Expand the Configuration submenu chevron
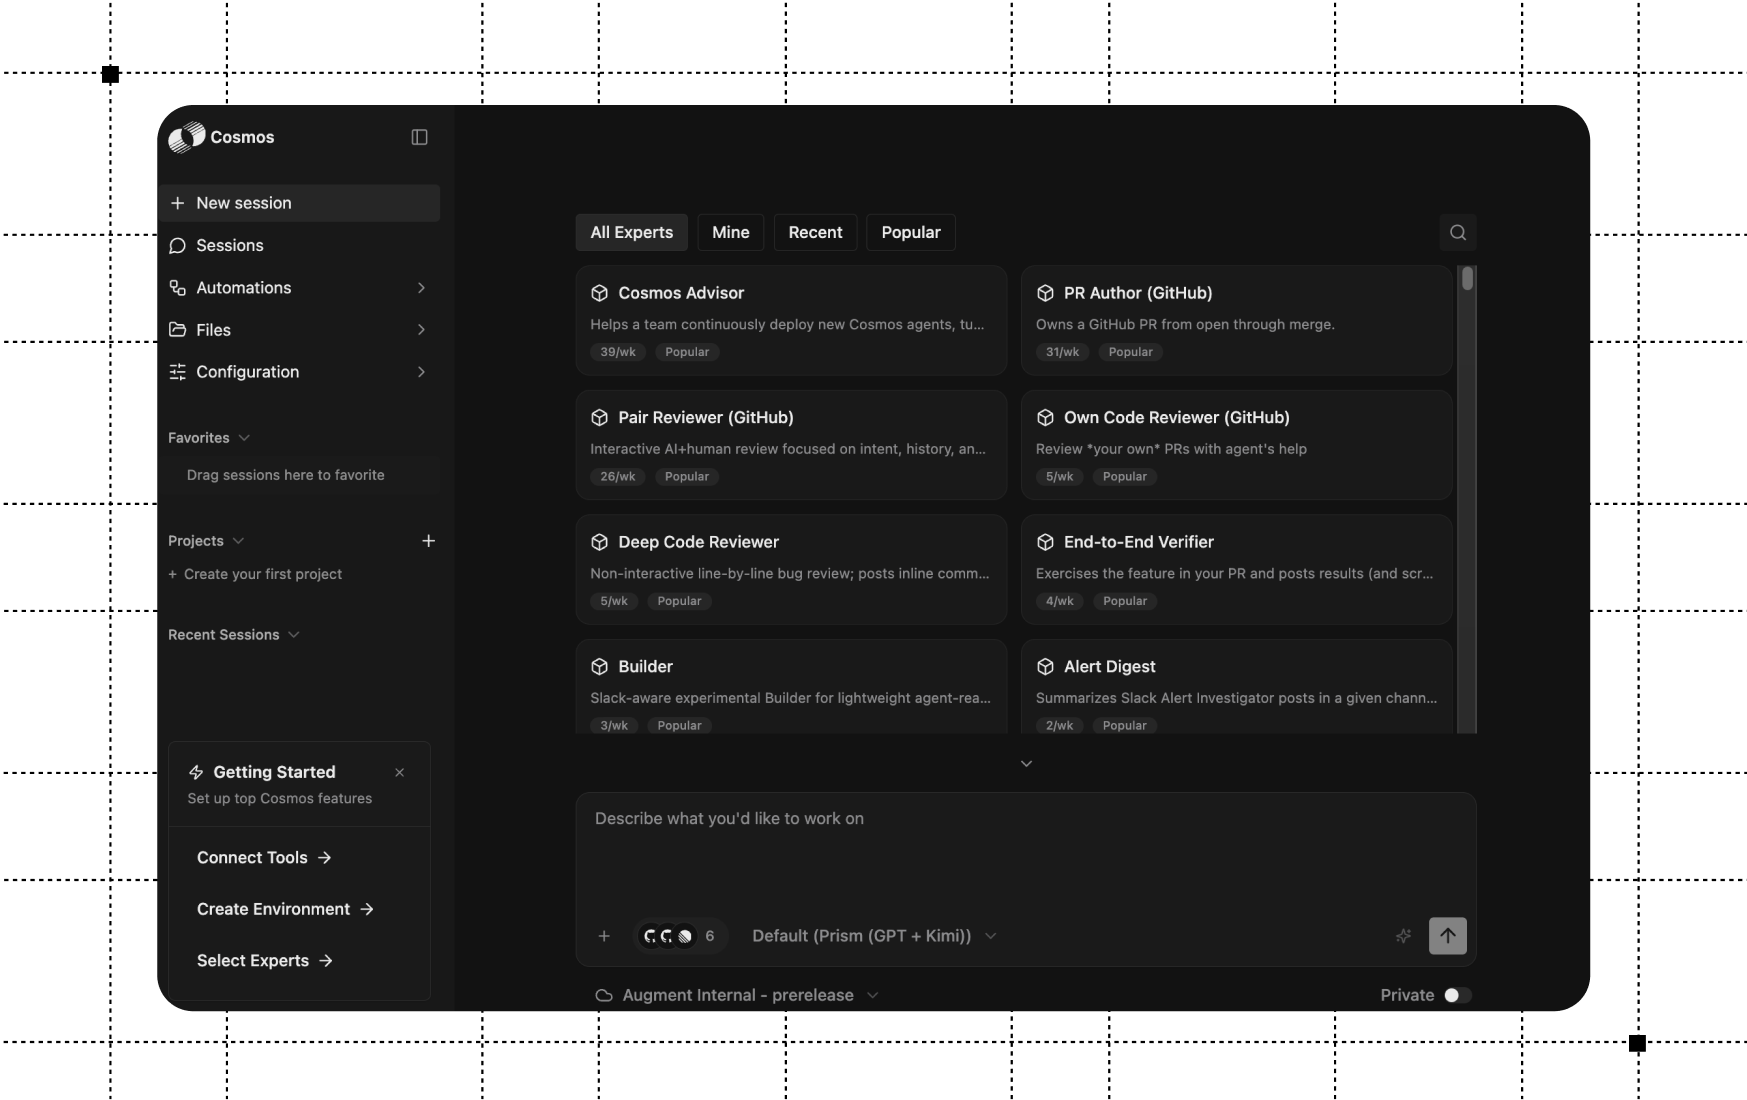The height and width of the screenshot is (1100, 1747). point(421,372)
